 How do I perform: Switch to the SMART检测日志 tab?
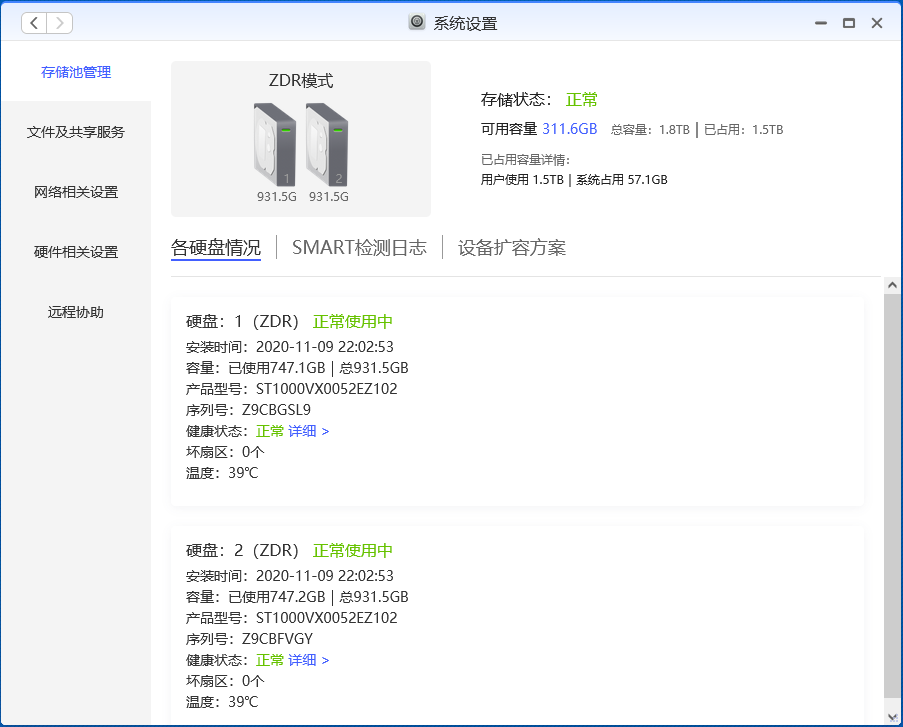click(359, 248)
